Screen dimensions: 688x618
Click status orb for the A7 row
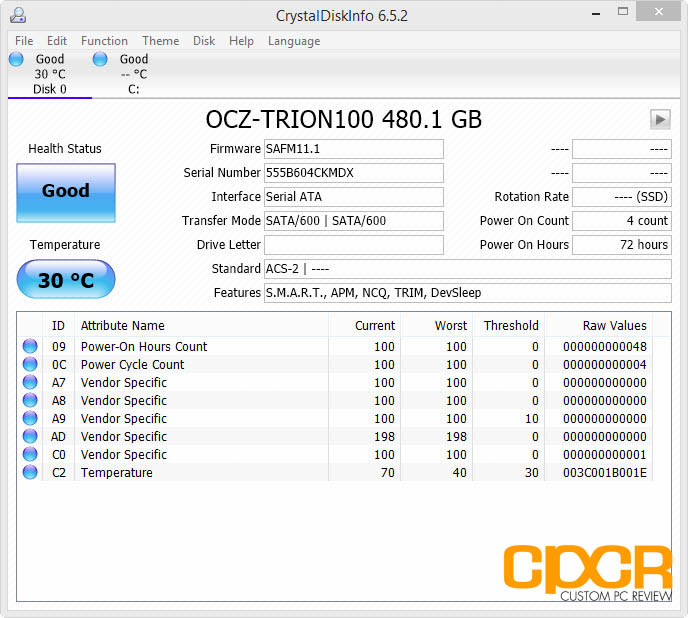click(30, 382)
